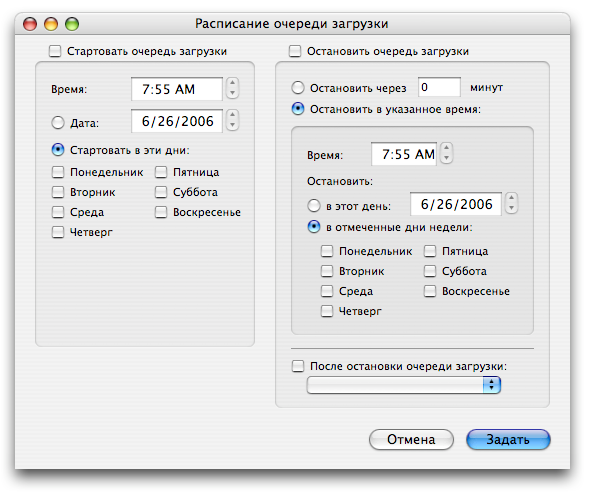
Task: Decrease stop date with stepper down arrow
Action: 511,208
